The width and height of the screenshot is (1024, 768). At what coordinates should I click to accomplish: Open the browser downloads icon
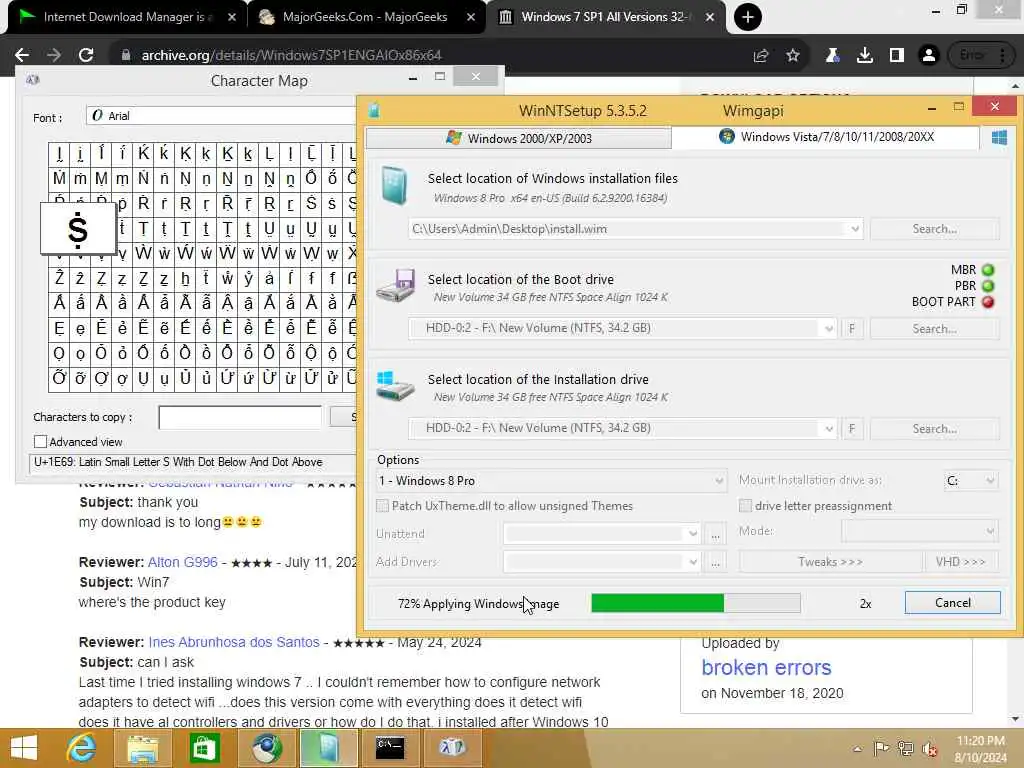[x=865, y=56]
